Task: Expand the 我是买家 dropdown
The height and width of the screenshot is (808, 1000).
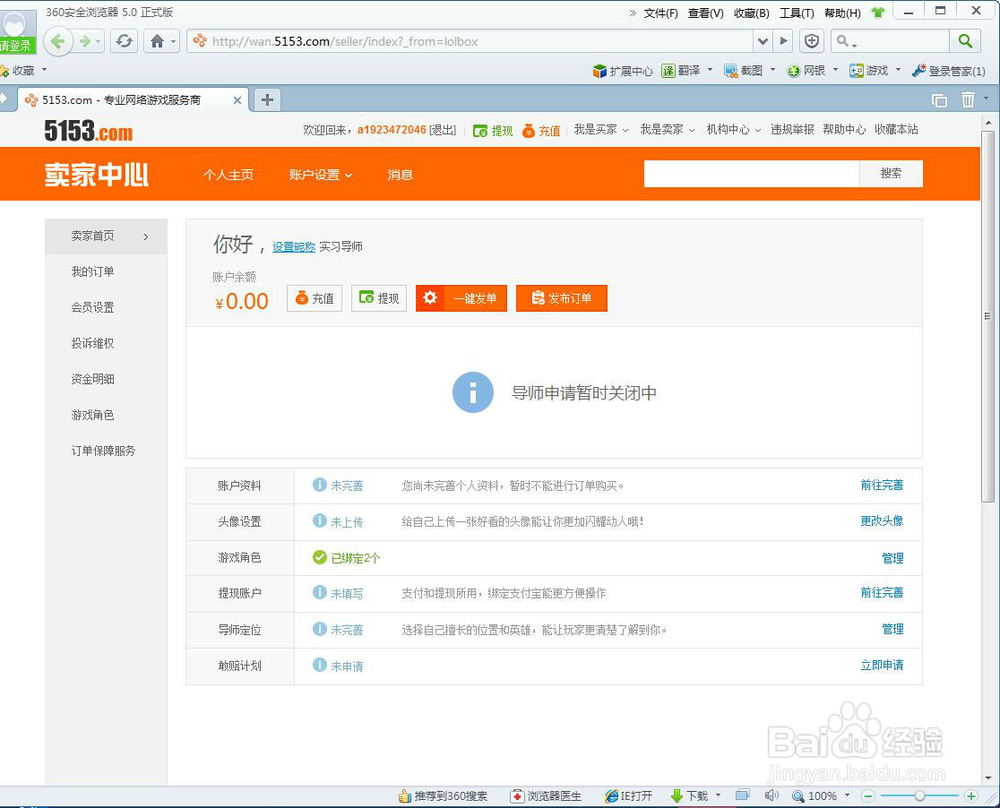Action: pyautogui.click(x=601, y=129)
